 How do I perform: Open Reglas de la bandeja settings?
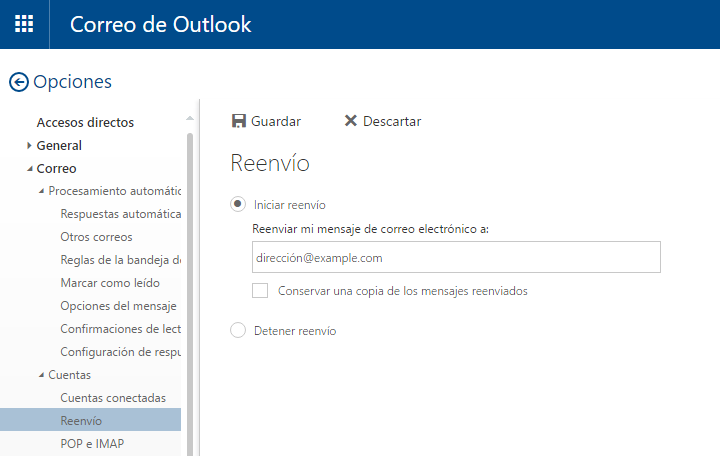click(121, 260)
